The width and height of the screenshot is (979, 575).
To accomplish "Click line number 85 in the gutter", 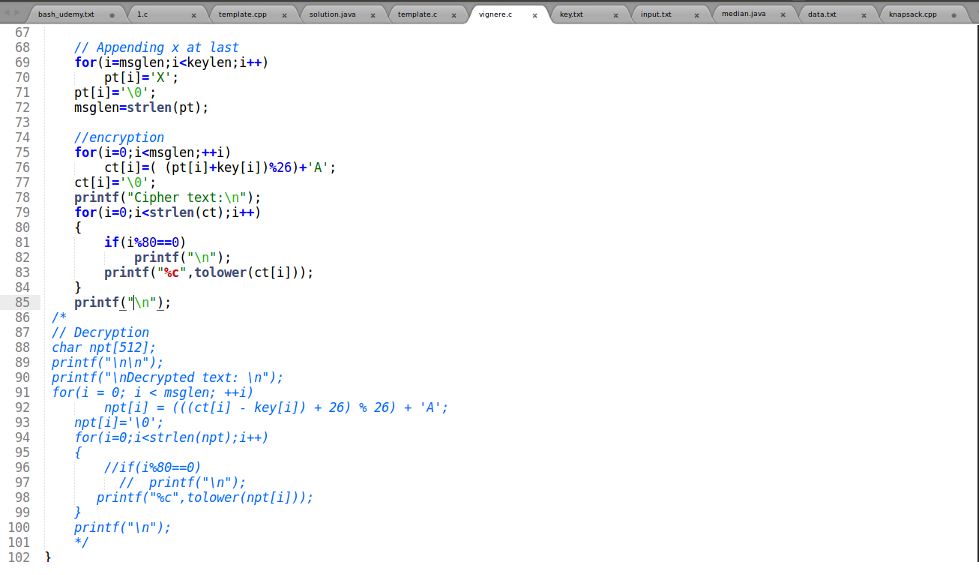I will point(22,302).
